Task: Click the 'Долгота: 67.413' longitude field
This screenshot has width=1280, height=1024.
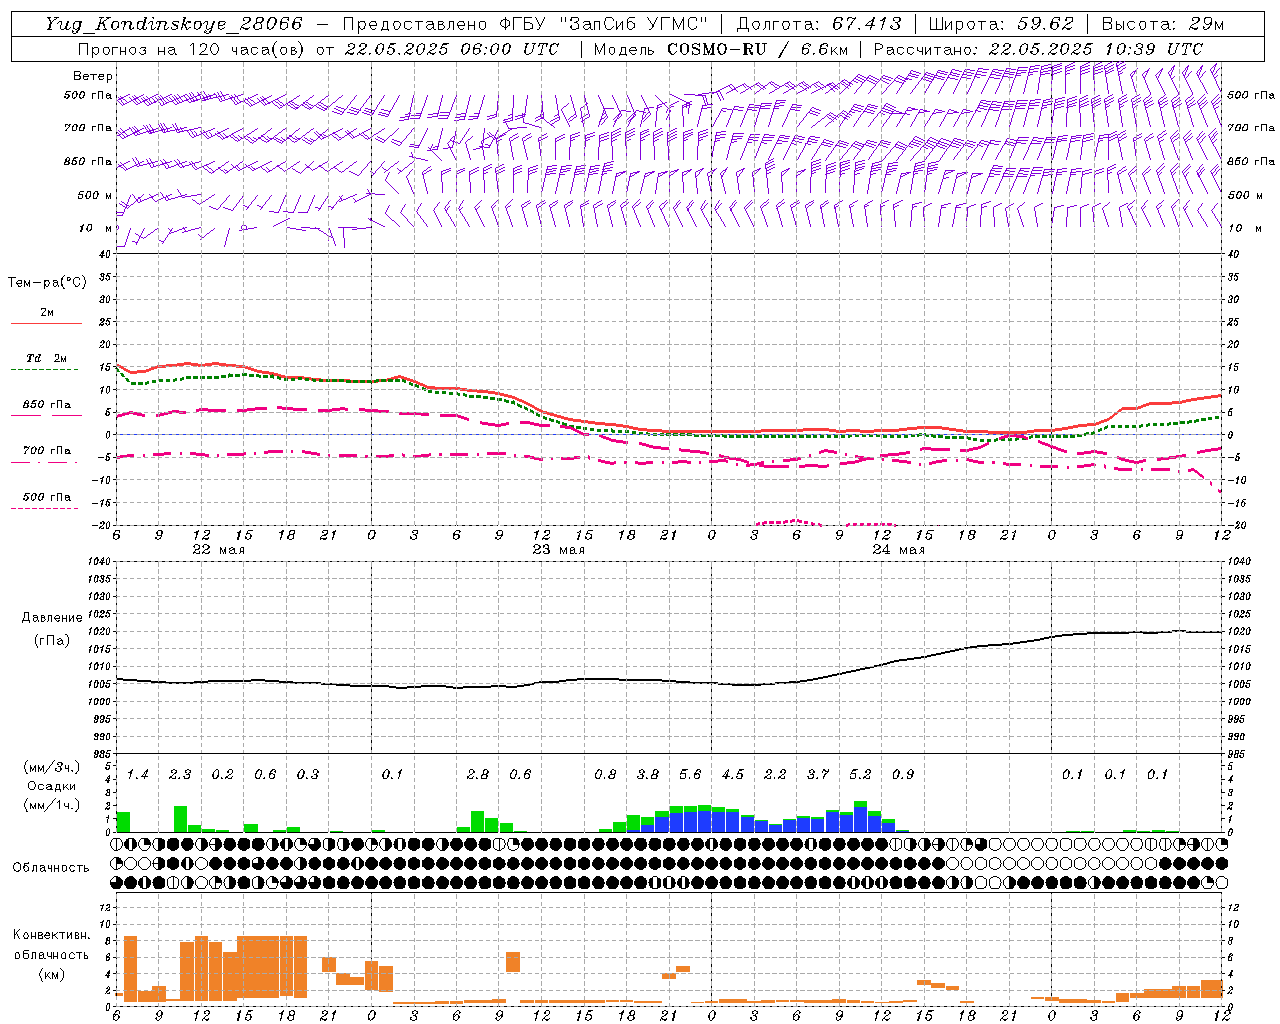Action: click(818, 24)
